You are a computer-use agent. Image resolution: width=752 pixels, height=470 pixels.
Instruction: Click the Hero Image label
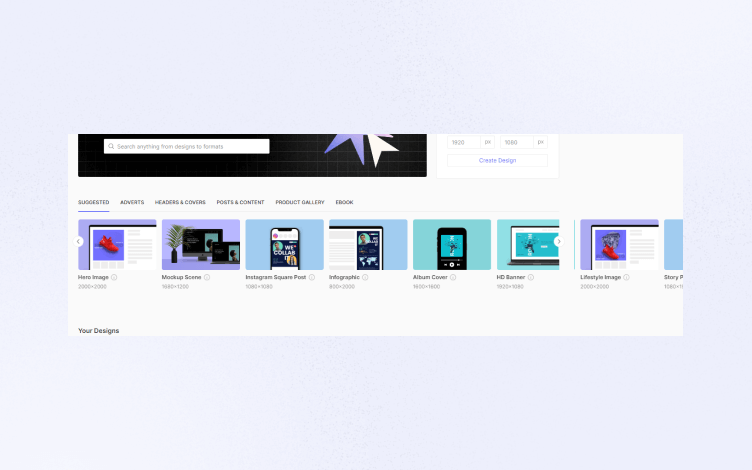click(94, 277)
